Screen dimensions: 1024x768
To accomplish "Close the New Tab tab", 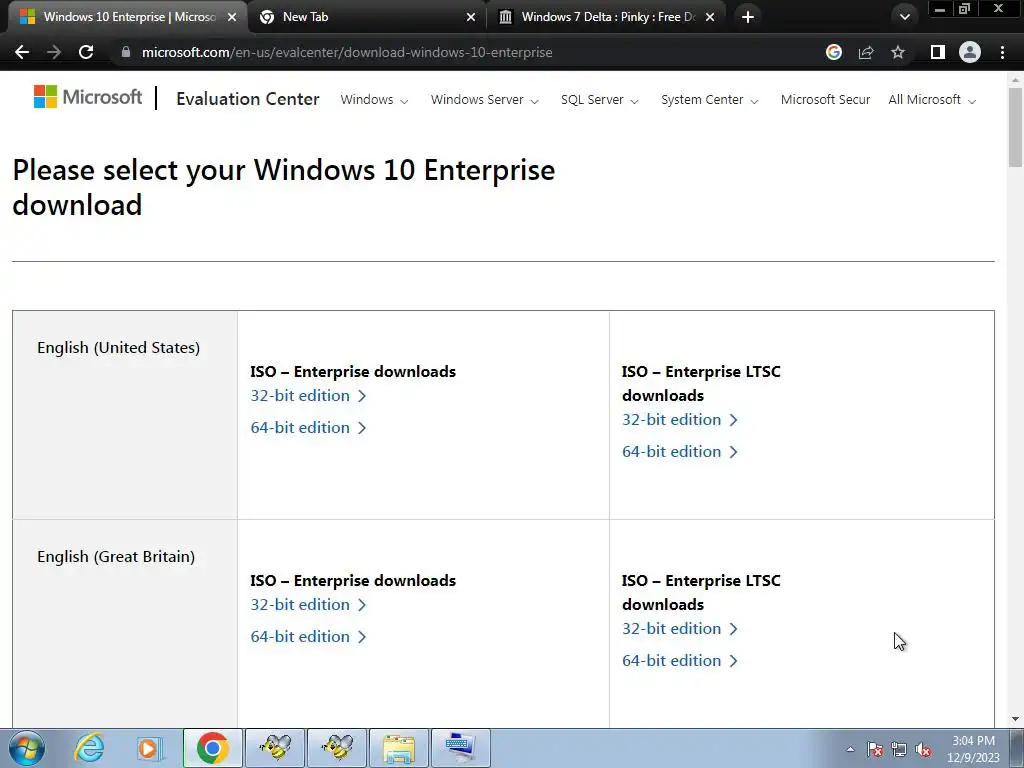I will point(471,17).
